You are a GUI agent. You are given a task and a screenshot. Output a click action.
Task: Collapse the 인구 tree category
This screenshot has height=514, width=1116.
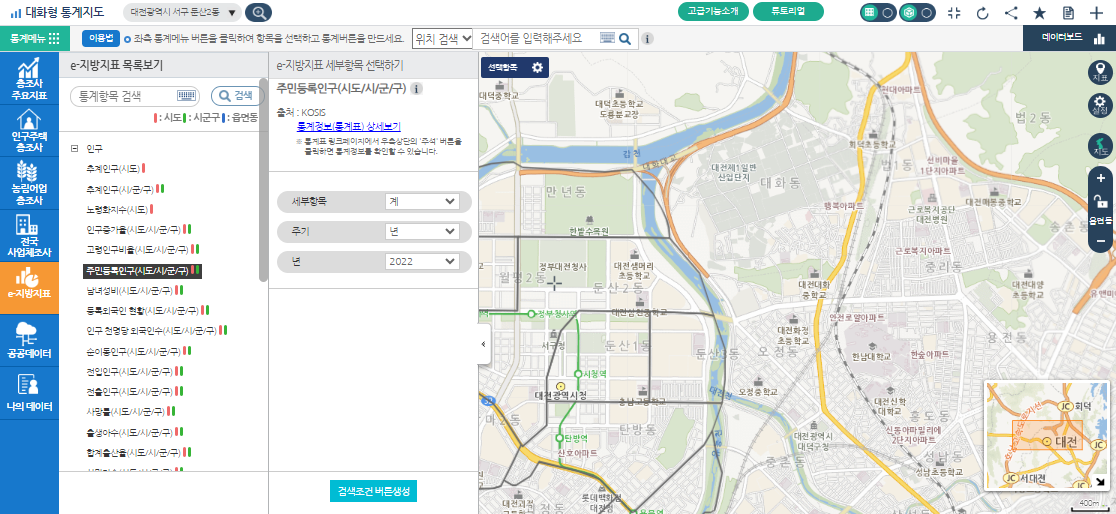pos(75,148)
